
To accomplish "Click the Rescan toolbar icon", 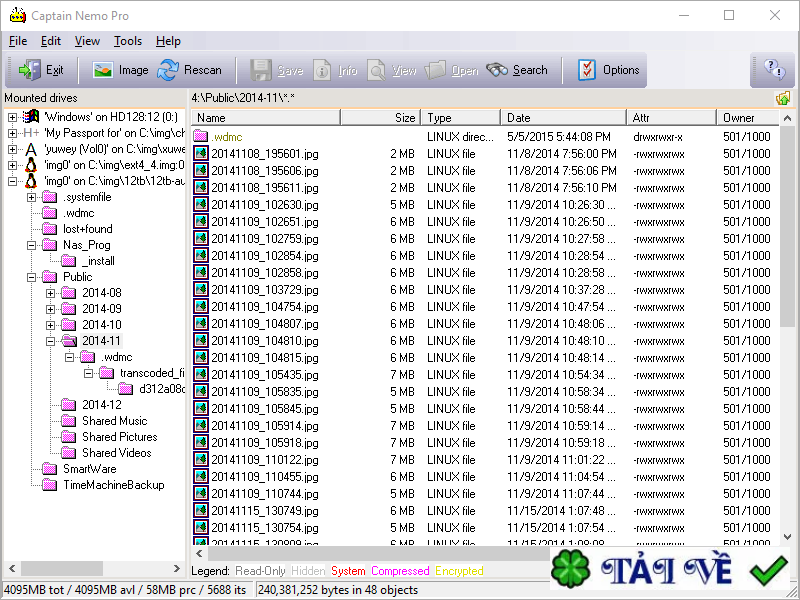I will coord(168,70).
